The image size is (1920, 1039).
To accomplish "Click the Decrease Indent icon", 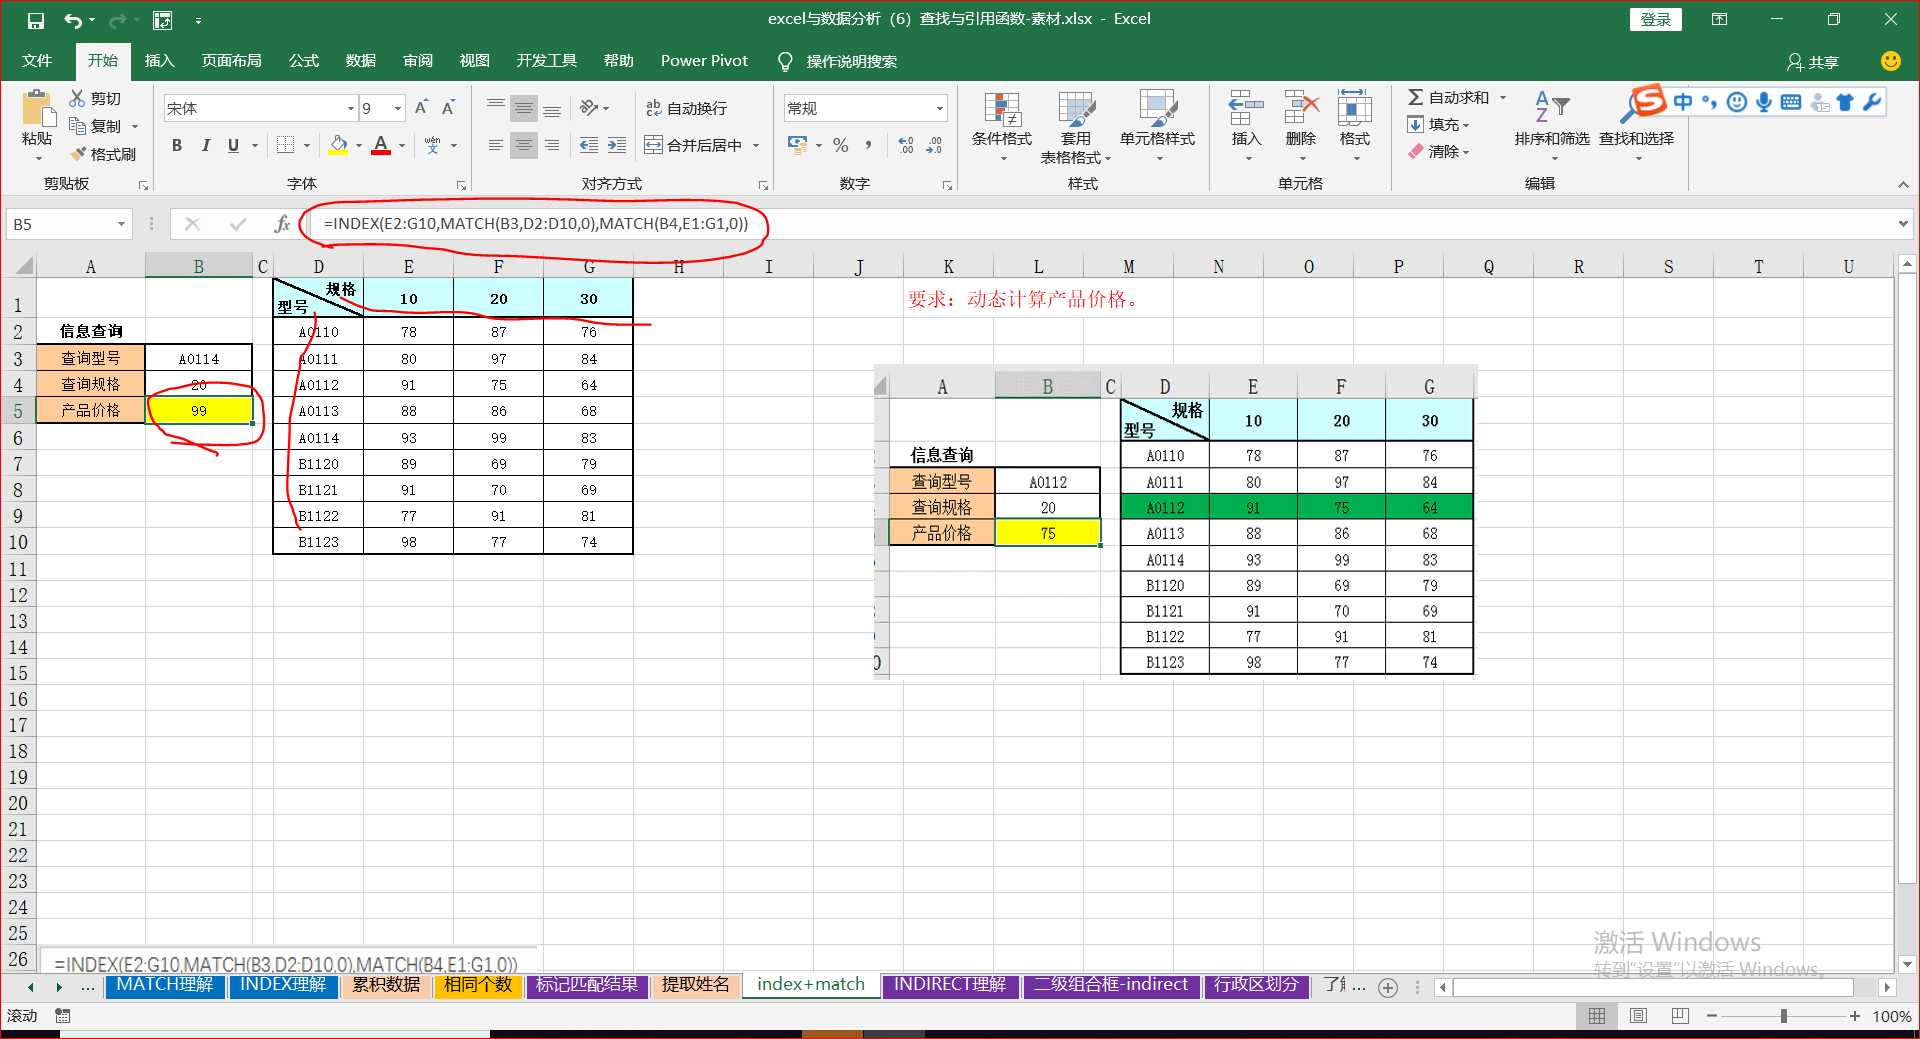I will coord(589,145).
